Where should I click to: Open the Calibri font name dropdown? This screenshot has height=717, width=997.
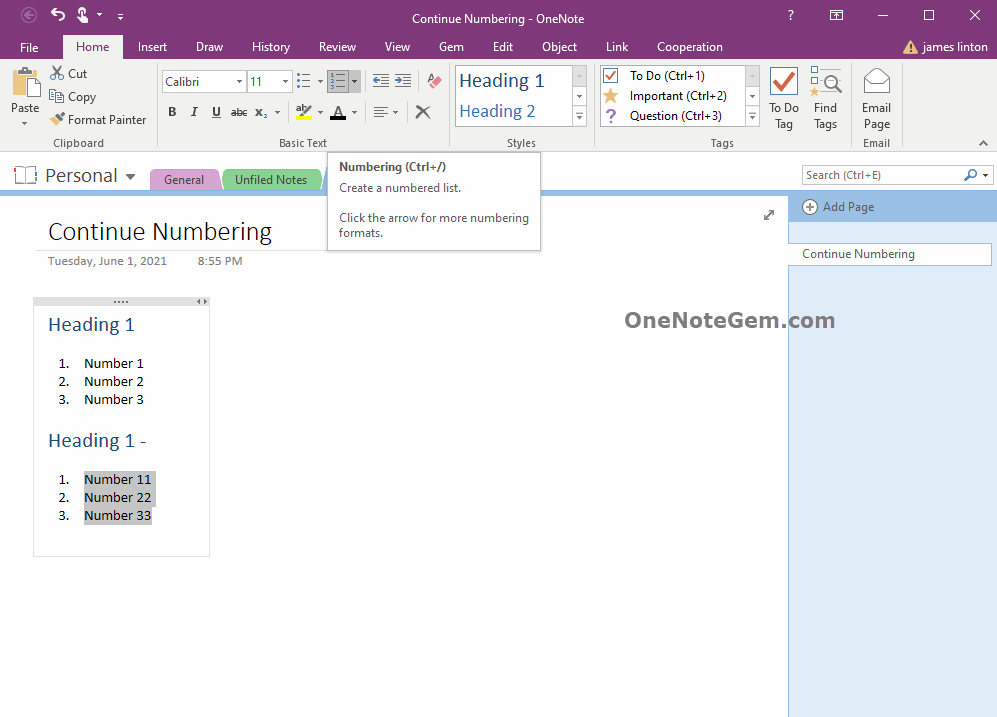[239, 82]
